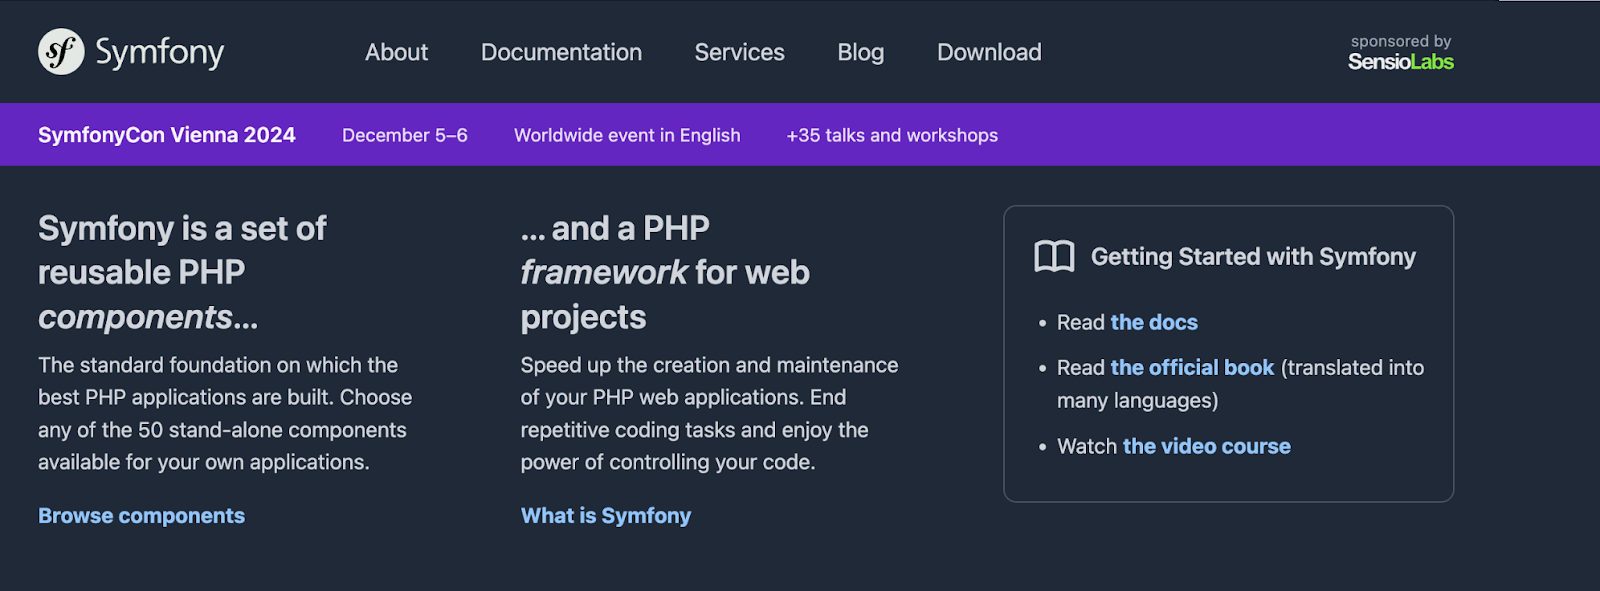
Task: Open the About menu
Action: (x=396, y=52)
